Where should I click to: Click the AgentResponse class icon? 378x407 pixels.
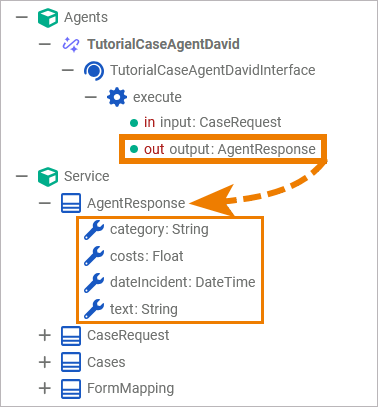pyautogui.click(x=71, y=203)
